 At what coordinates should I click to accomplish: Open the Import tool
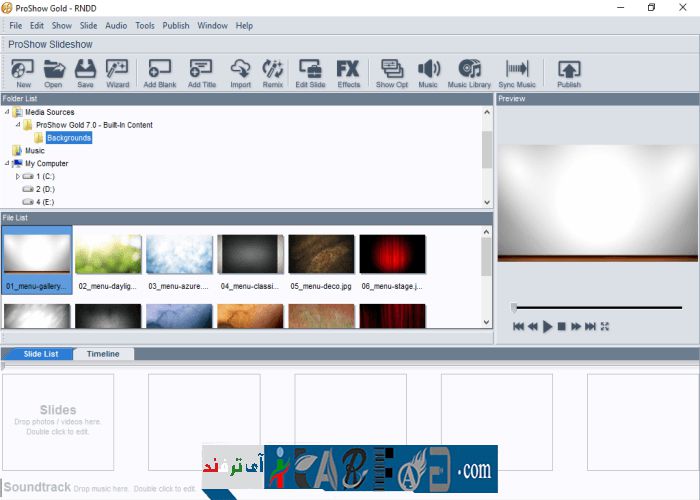[240, 73]
